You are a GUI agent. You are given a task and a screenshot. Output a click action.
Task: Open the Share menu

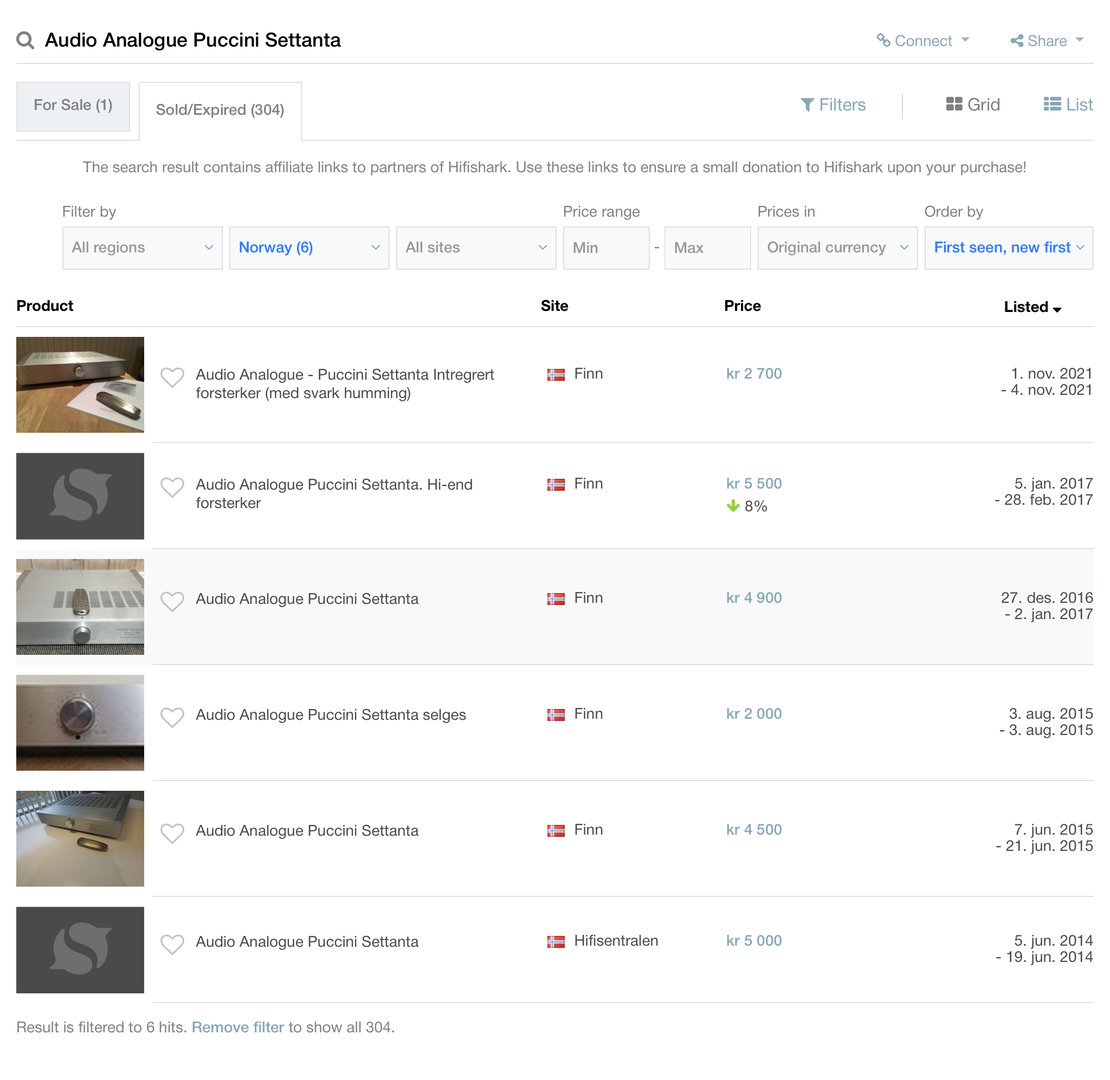point(1046,41)
